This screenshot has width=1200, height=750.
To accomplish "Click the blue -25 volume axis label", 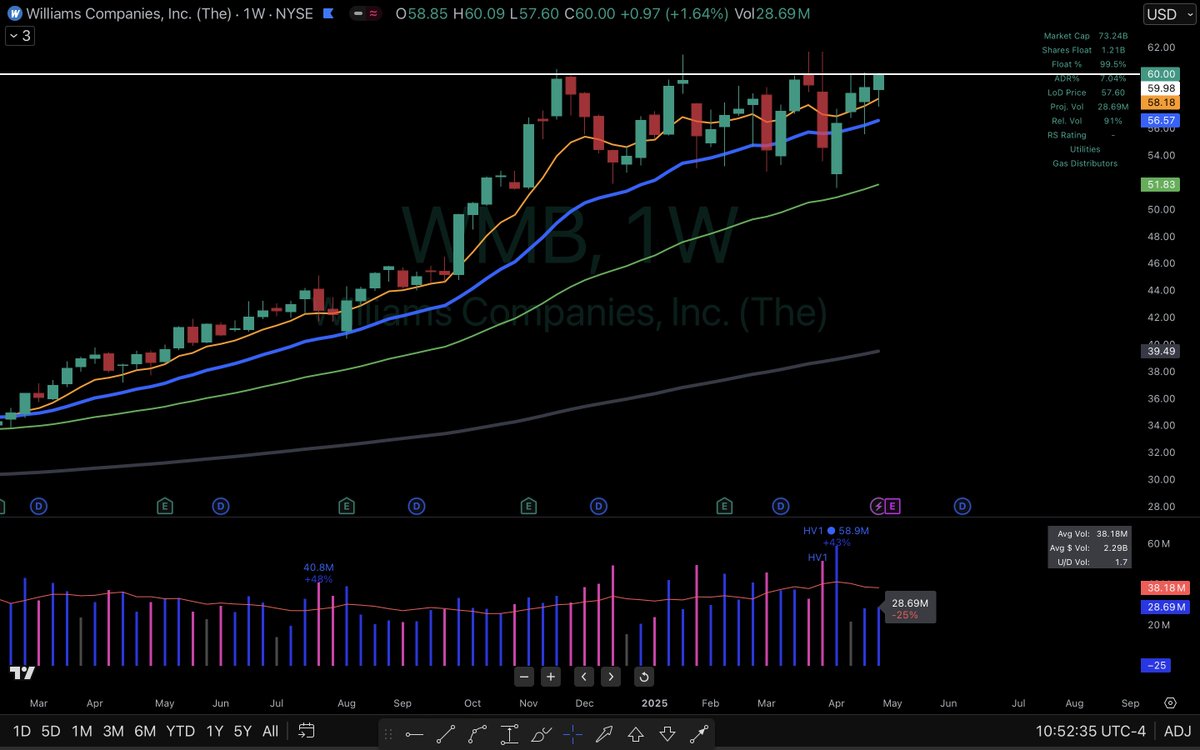I will pyautogui.click(x=1156, y=665).
